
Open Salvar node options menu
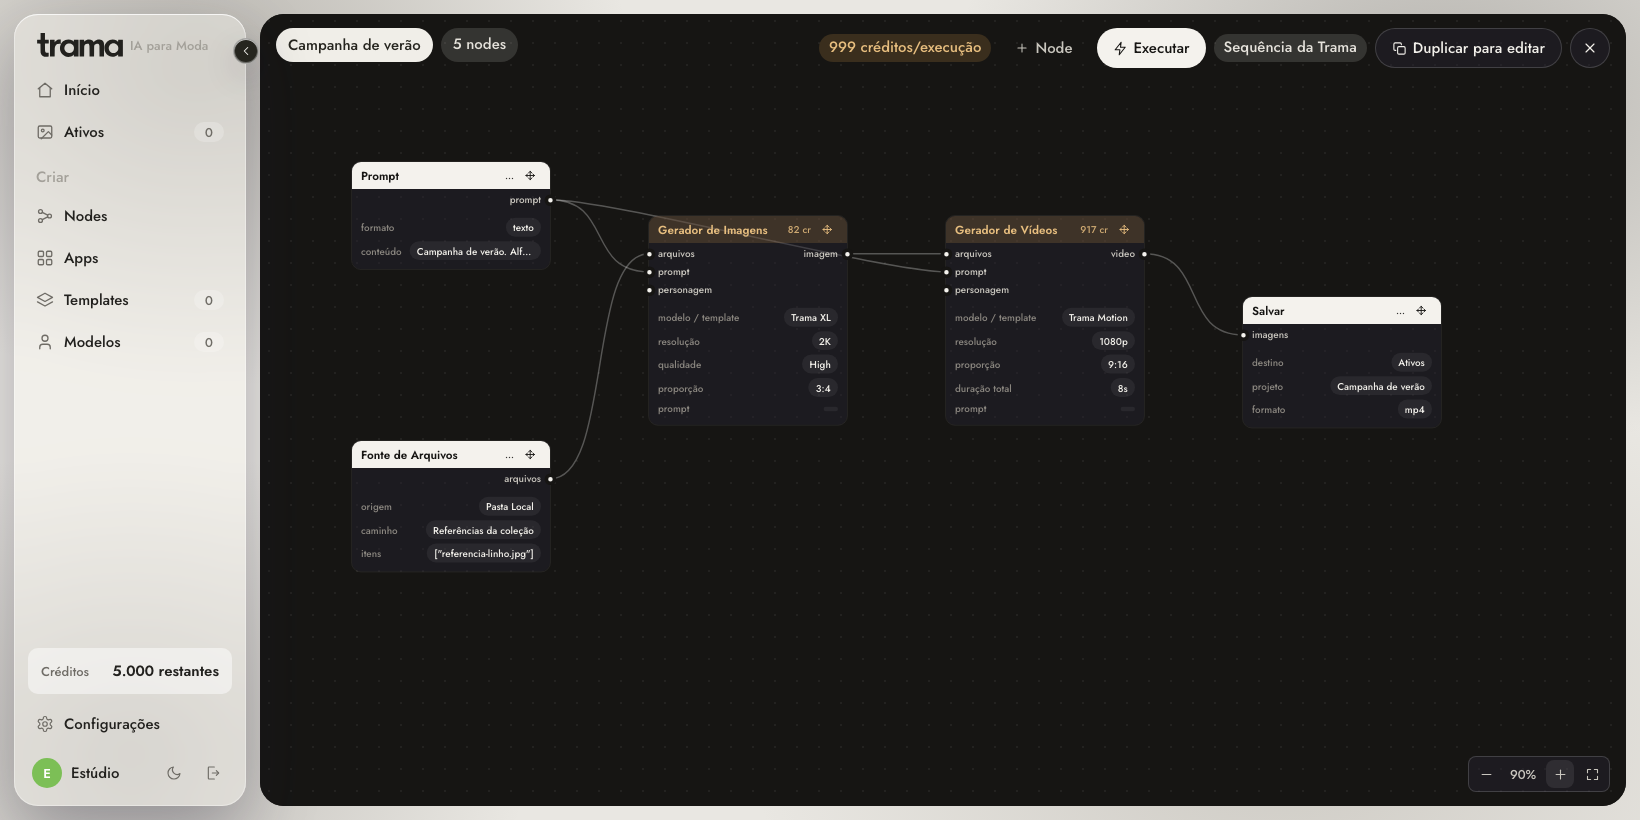(x=1400, y=311)
